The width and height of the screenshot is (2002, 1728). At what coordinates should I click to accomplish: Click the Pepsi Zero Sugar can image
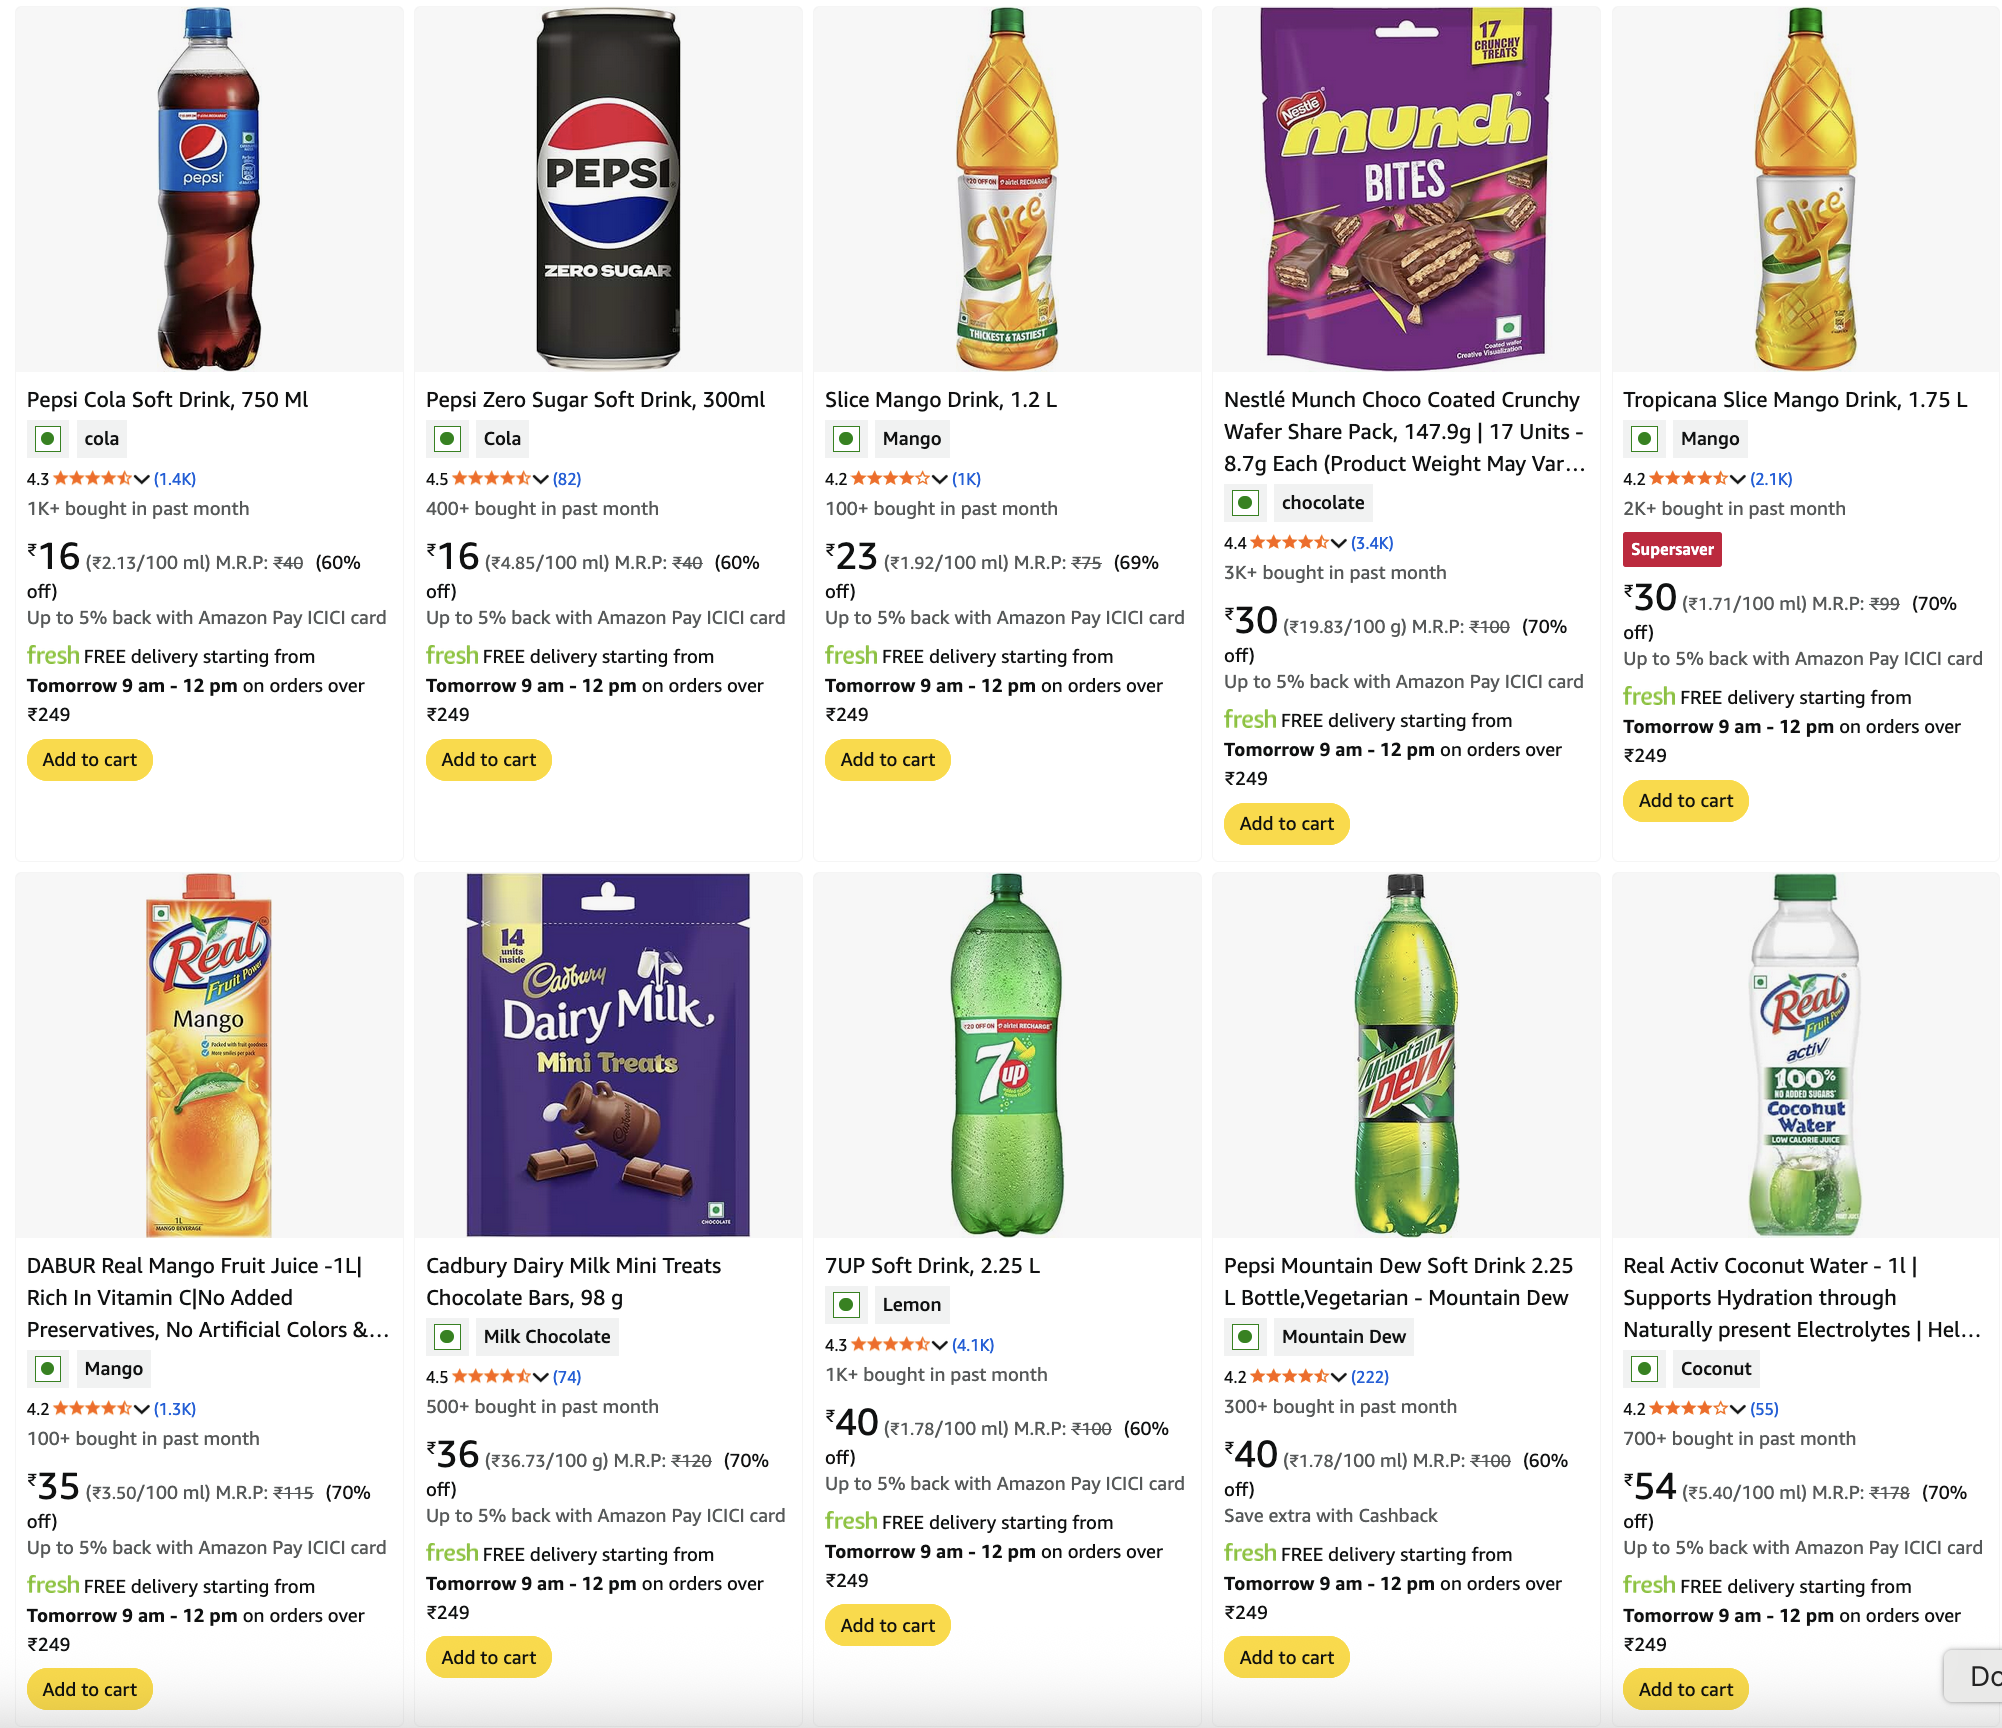[608, 190]
